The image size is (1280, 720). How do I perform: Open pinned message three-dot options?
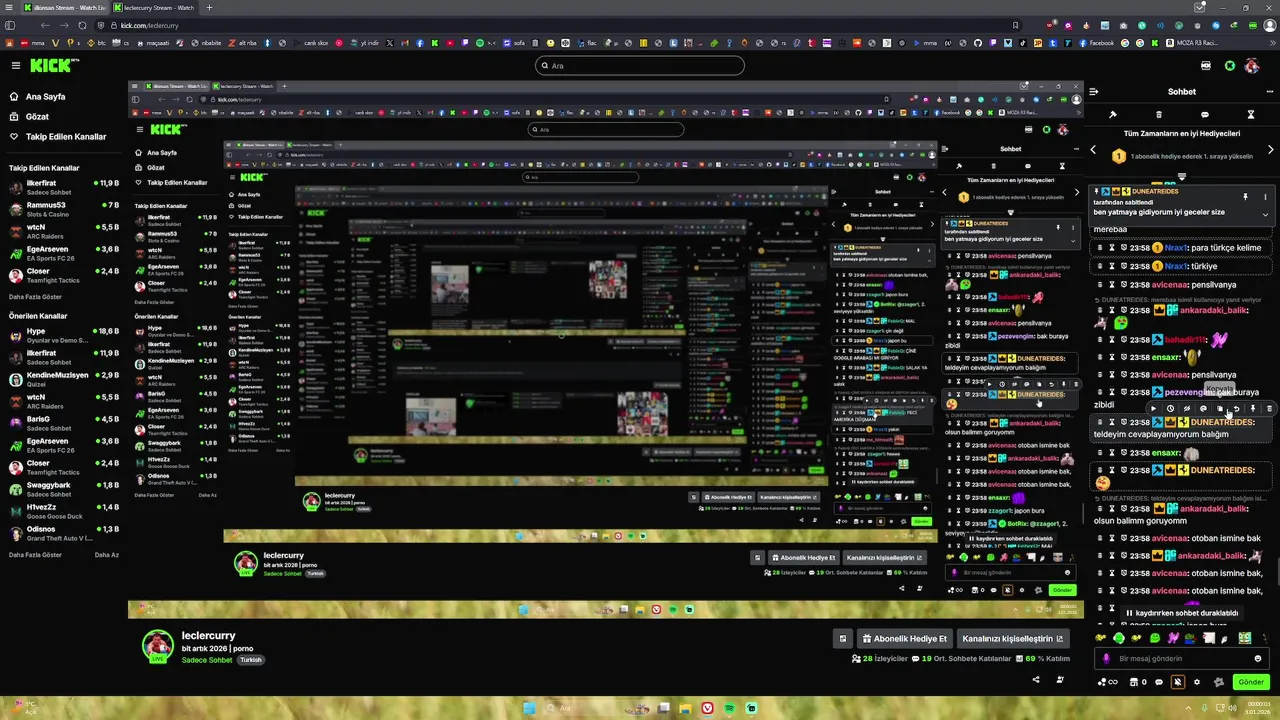tap(1265, 197)
